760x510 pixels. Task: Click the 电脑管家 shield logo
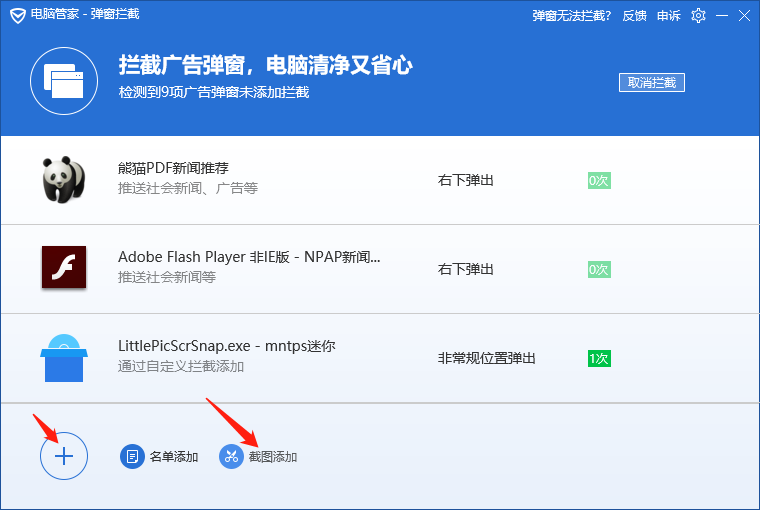pos(17,15)
